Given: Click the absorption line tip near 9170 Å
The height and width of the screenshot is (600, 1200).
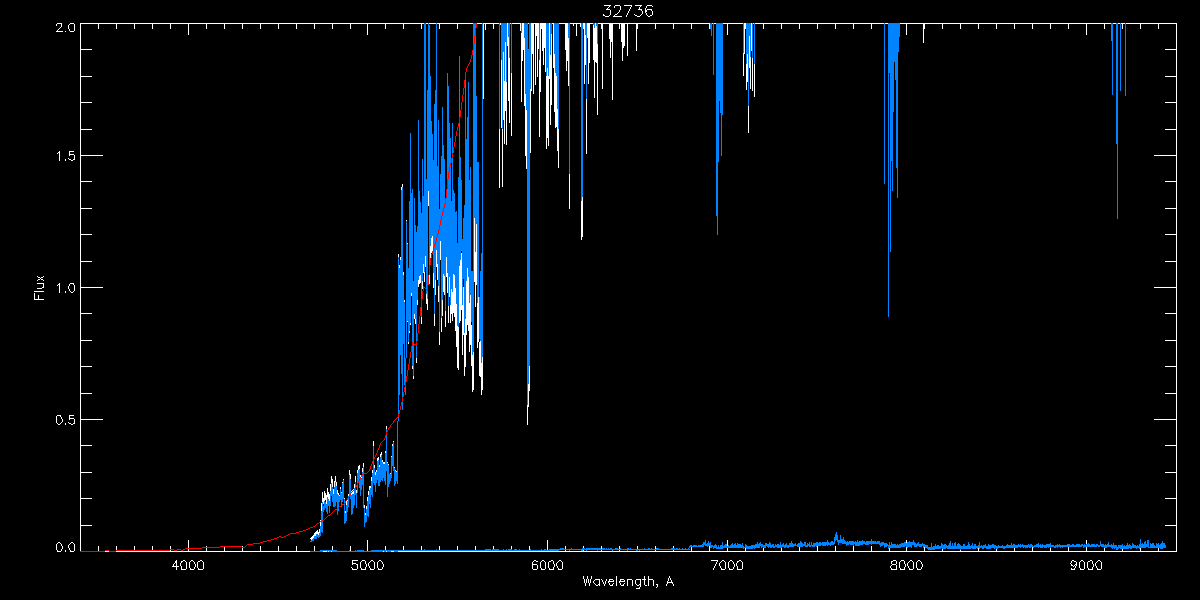Looking at the screenshot, I should pos(1117,217).
